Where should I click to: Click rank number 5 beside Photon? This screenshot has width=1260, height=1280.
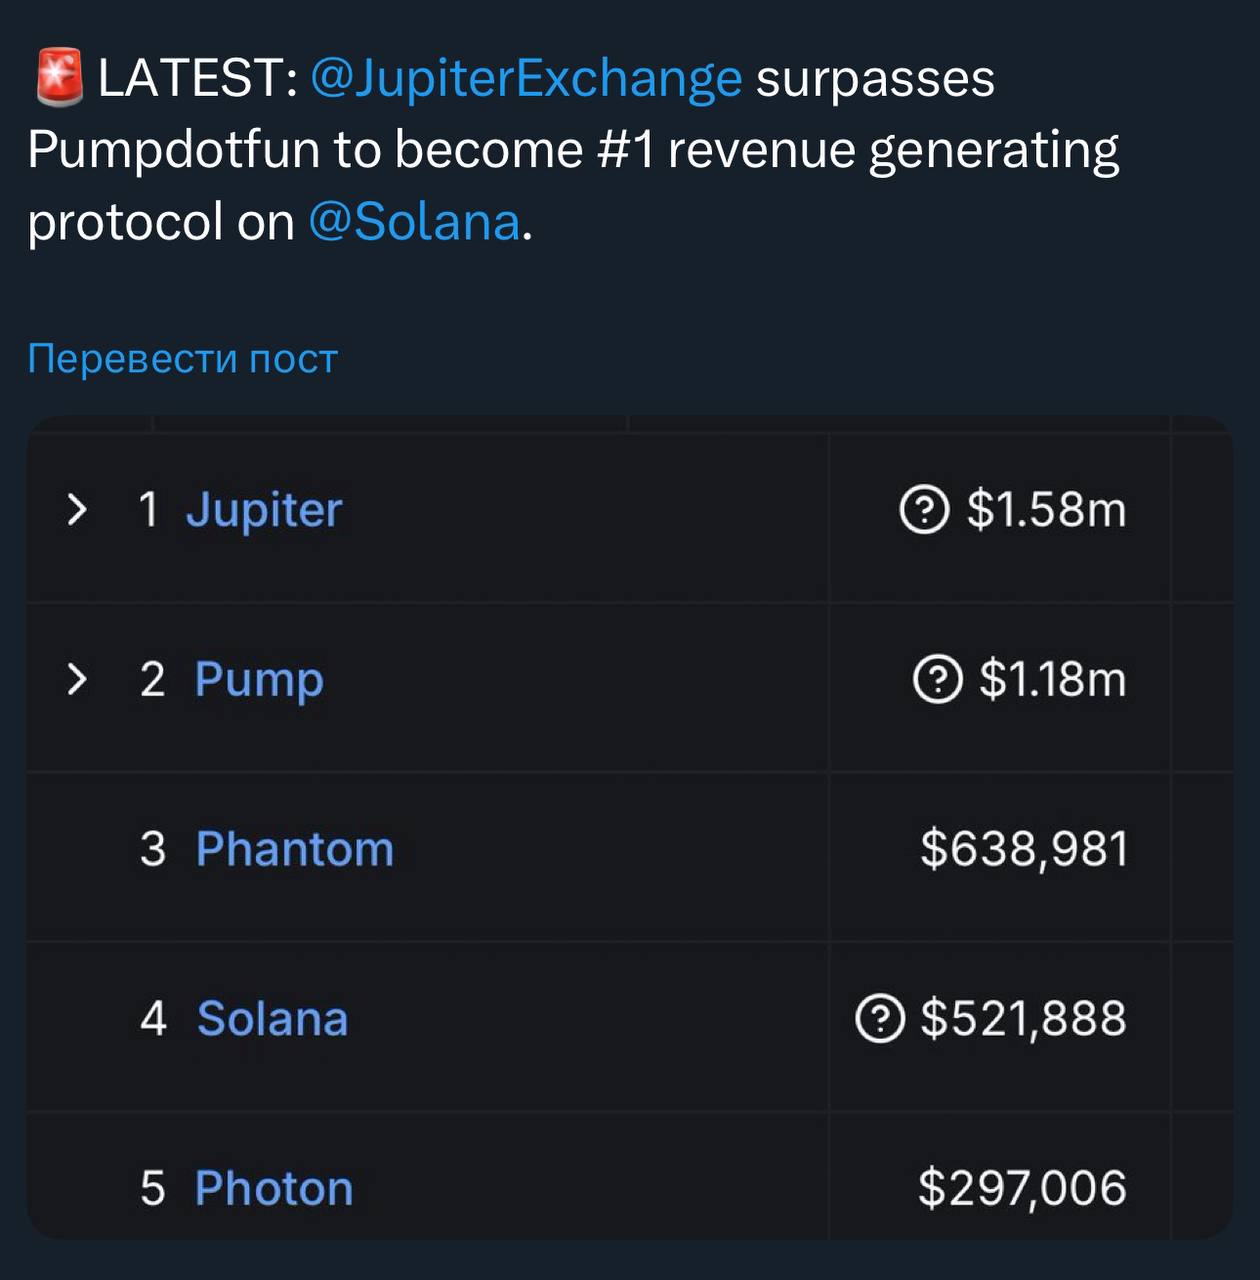153,1188
